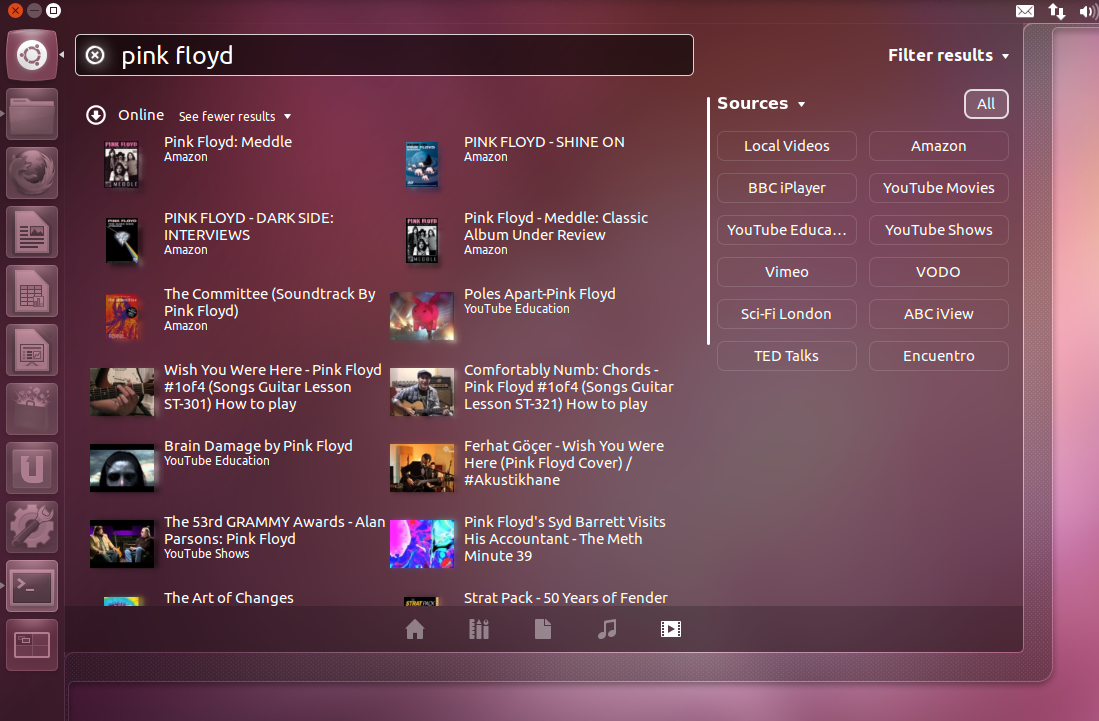Viewport: 1099px width, 721px height.
Task: Open Meddle: Classic Album Under Review cover
Action: (x=422, y=240)
